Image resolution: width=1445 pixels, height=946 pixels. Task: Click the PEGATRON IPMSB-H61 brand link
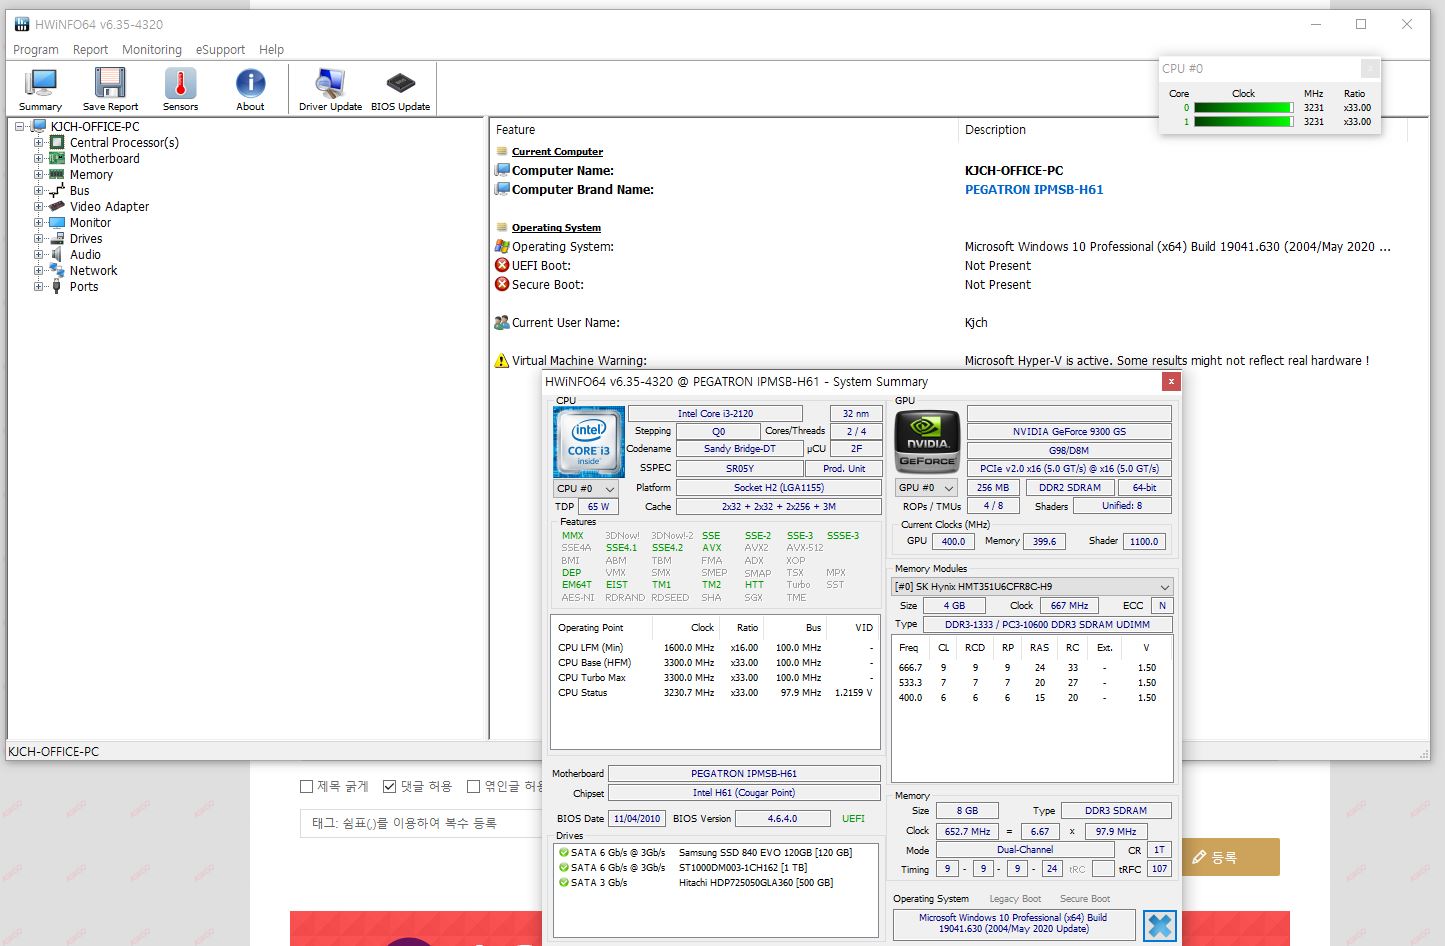point(1034,189)
